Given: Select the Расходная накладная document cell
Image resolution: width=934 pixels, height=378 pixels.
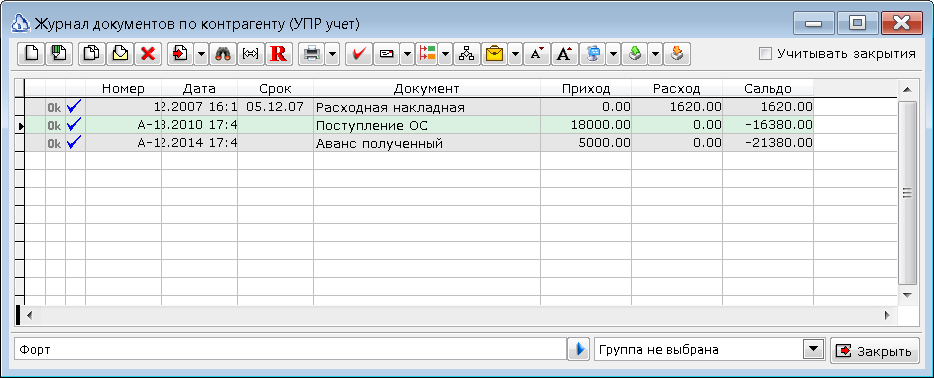Looking at the screenshot, I should 426,107.
